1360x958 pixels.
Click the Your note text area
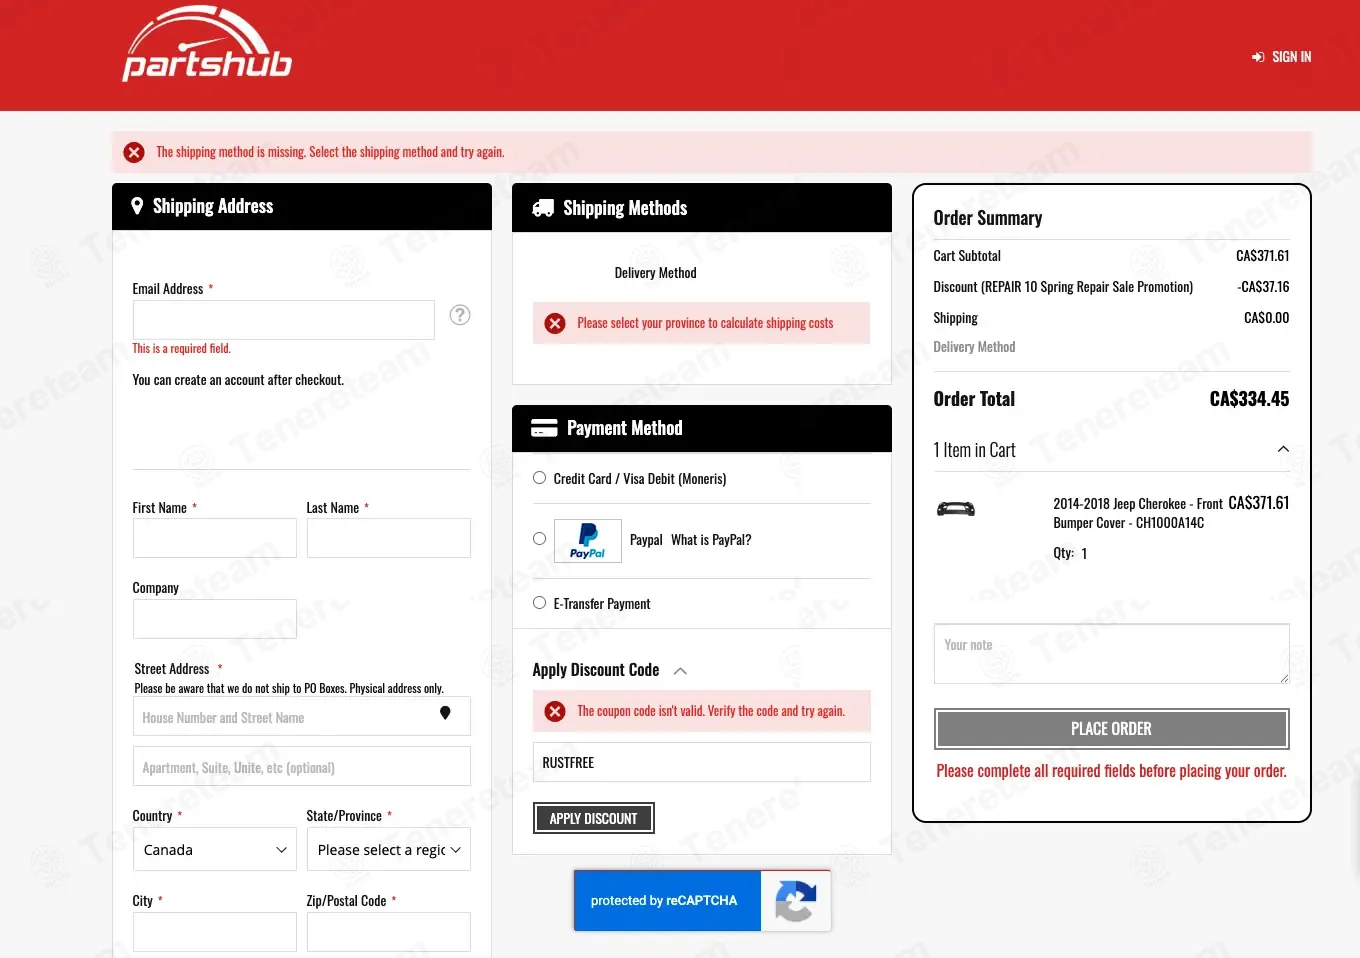[1111, 654]
